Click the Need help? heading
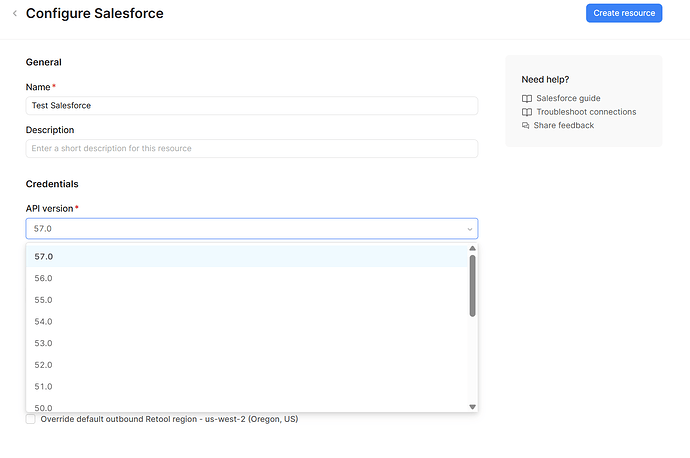The width and height of the screenshot is (690, 458). (x=545, y=80)
